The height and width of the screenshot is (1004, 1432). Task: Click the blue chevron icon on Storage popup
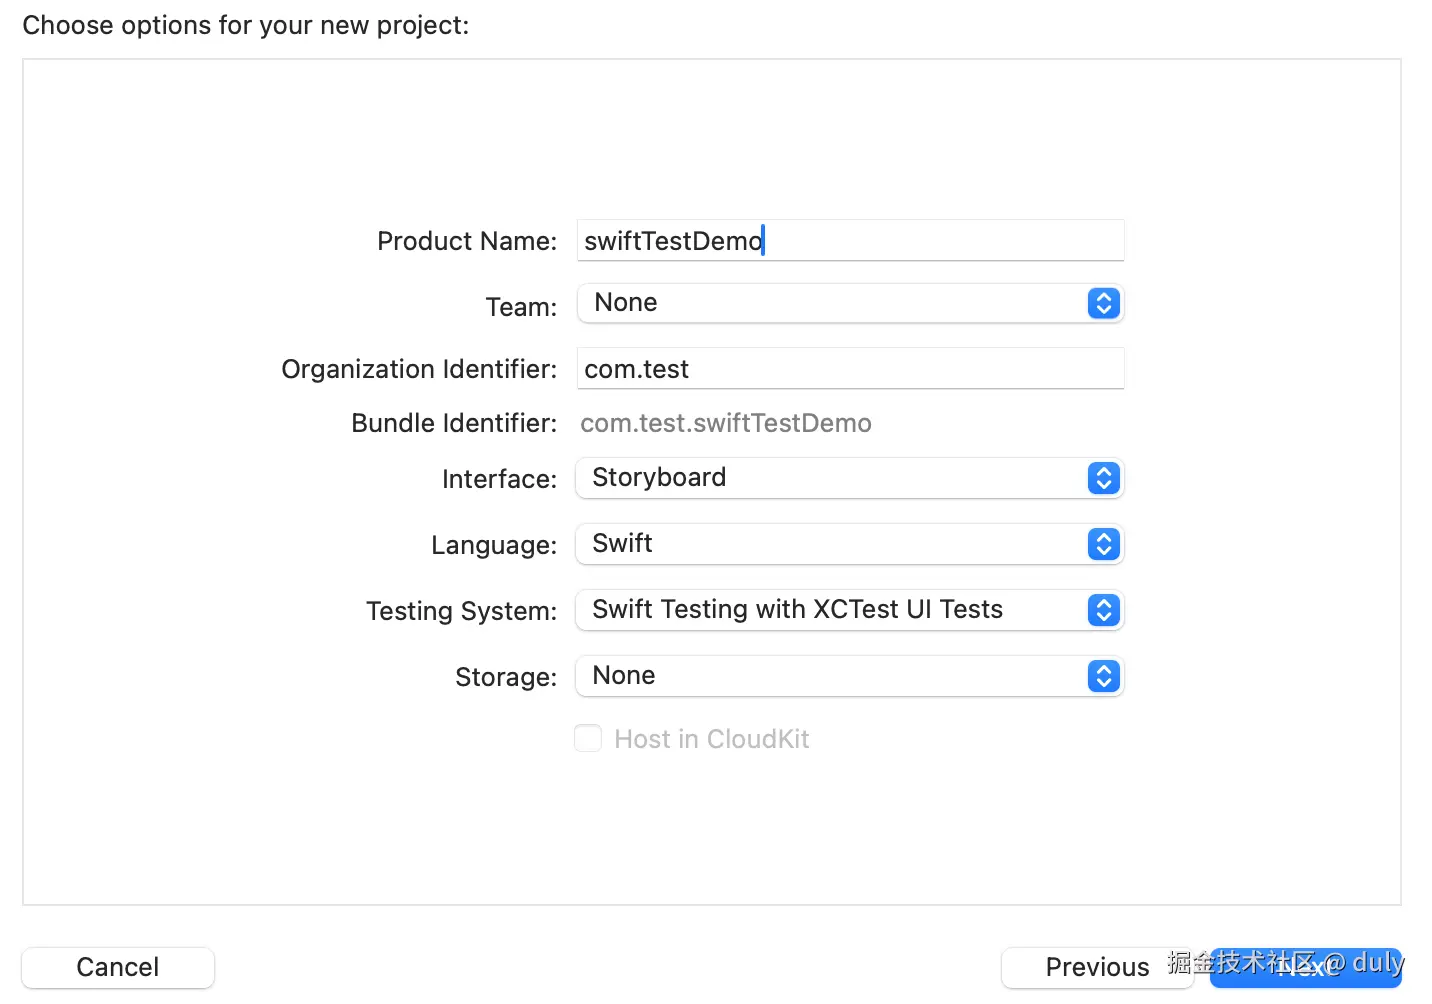point(1103,677)
